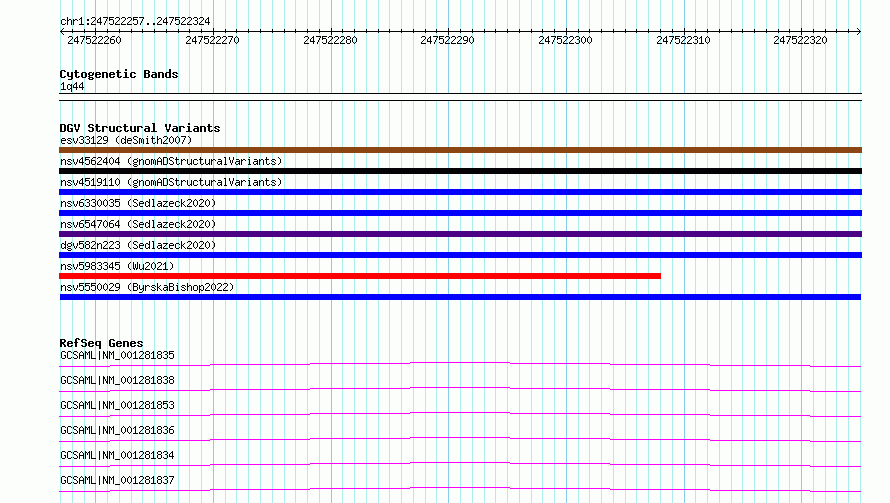Click the esv33129 (deSmith2007) label

126,140
